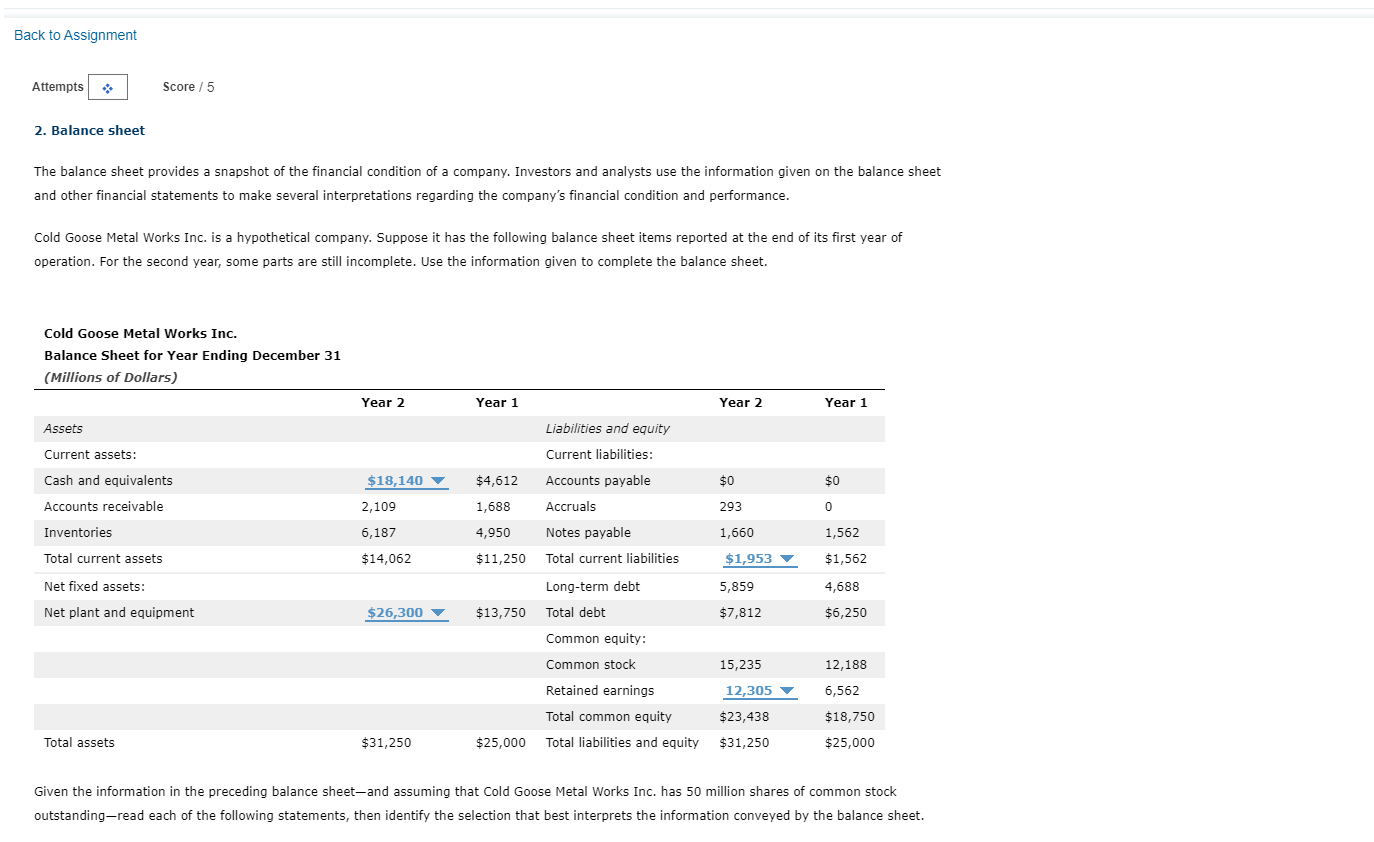Click the 2. Balance sheet heading
The width and height of the screenshot is (1374, 842).
click(x=89, y=130)
